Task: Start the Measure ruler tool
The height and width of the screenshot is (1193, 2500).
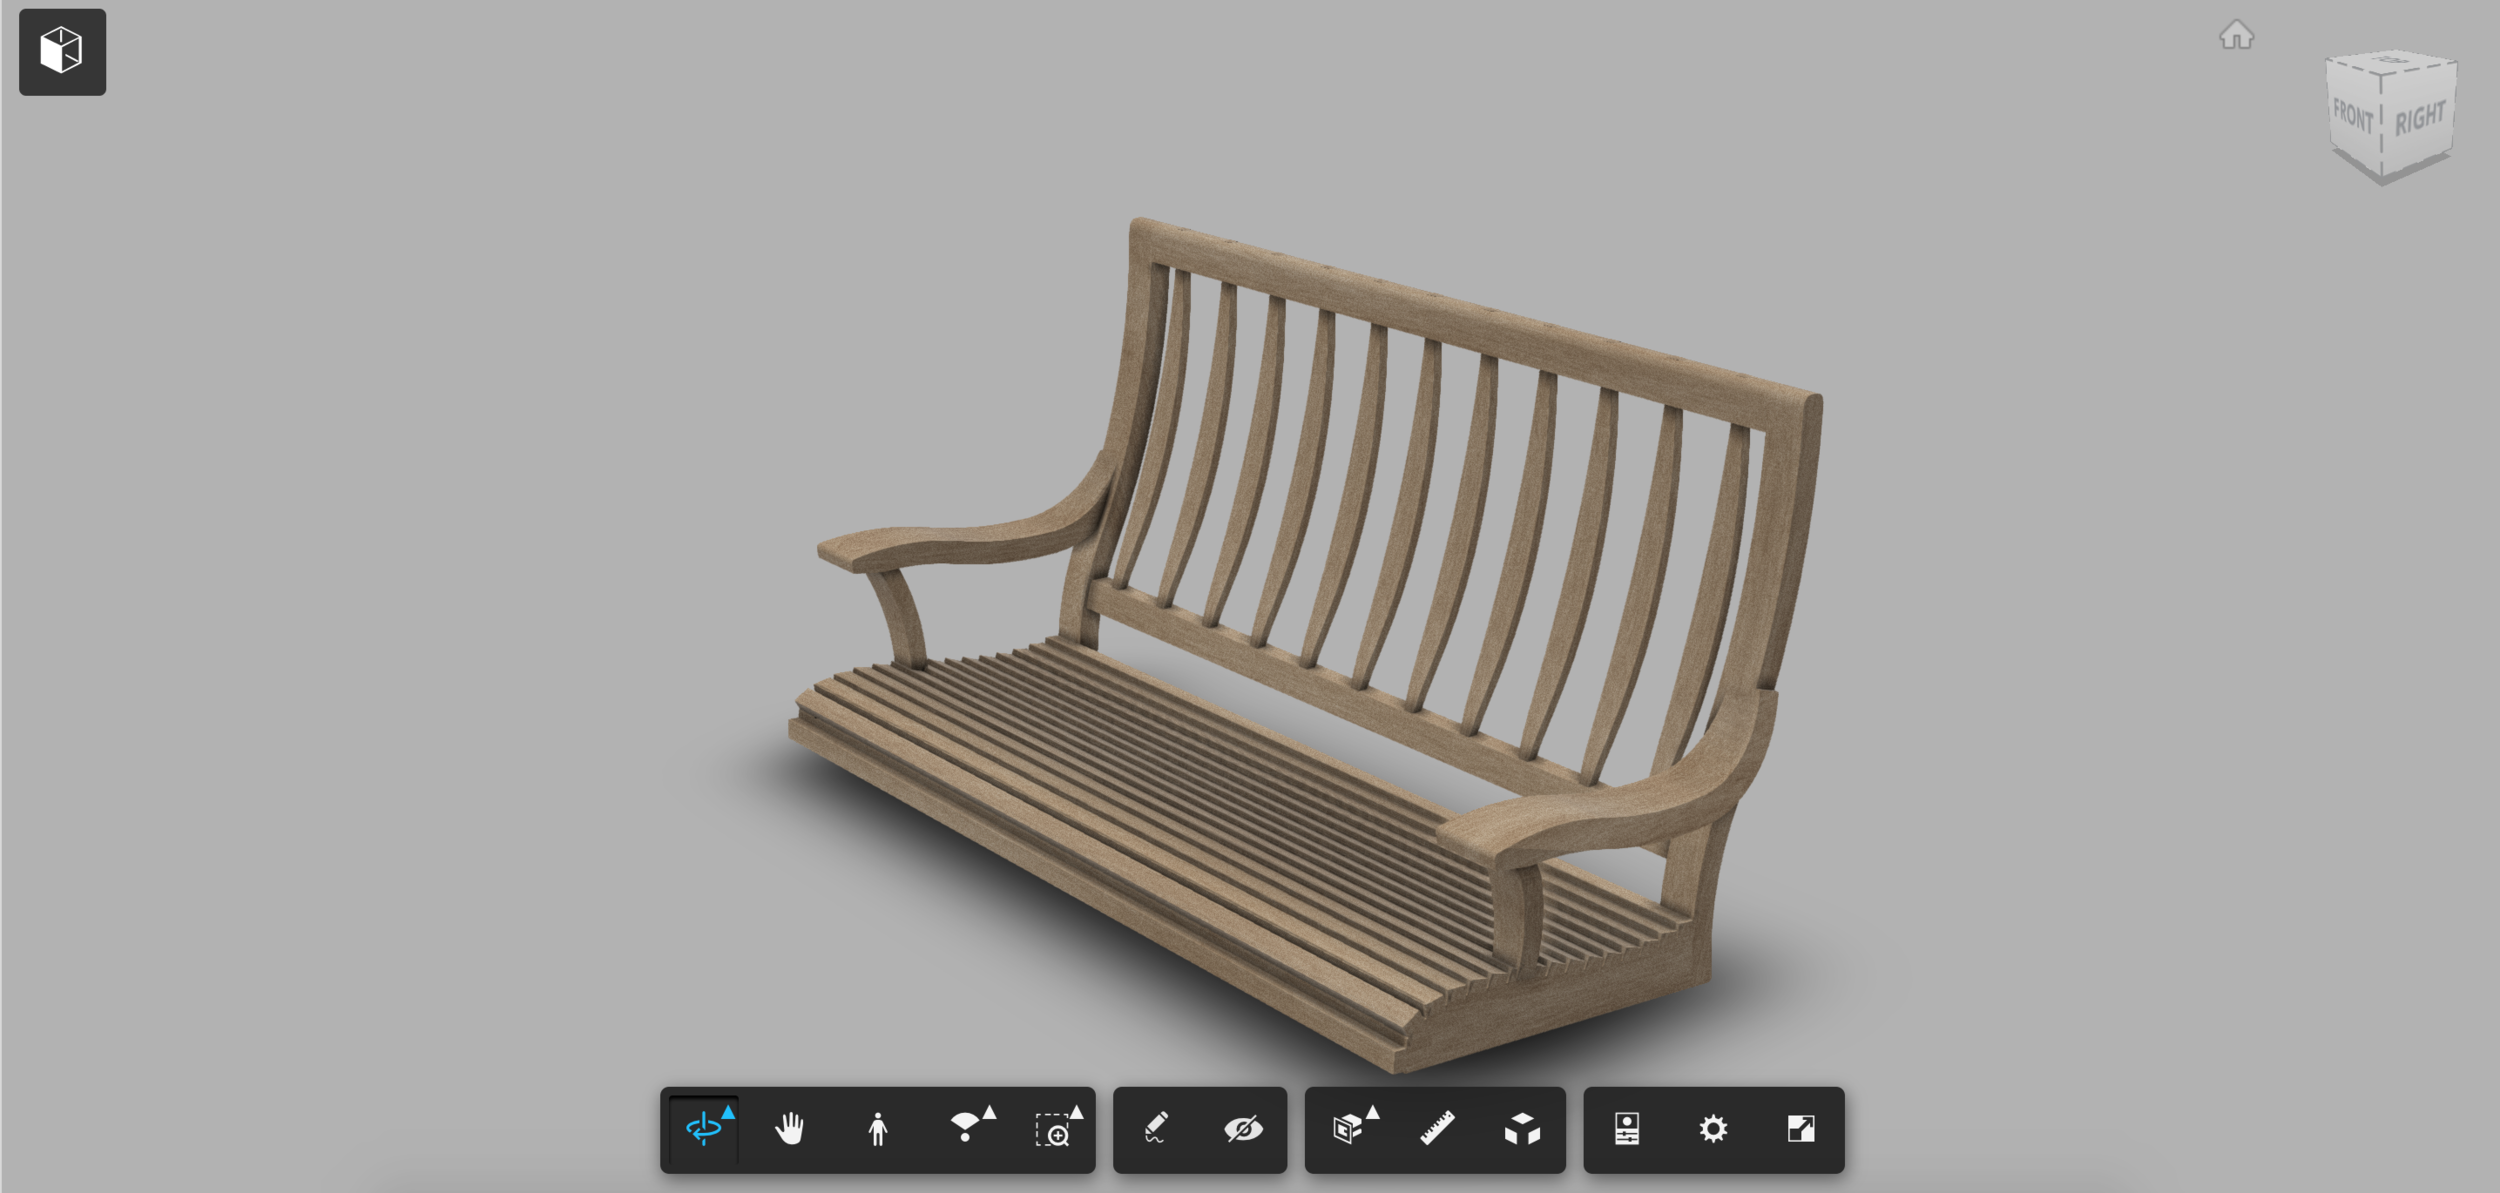Action: pos(1437,1129)
